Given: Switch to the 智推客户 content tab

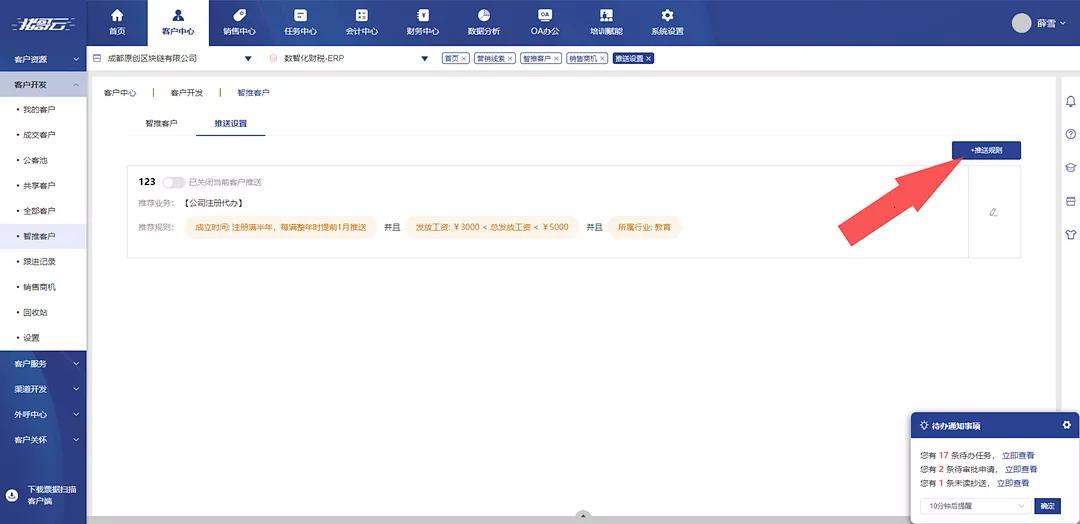Looking at the screenshot, I should pos(161,123).
